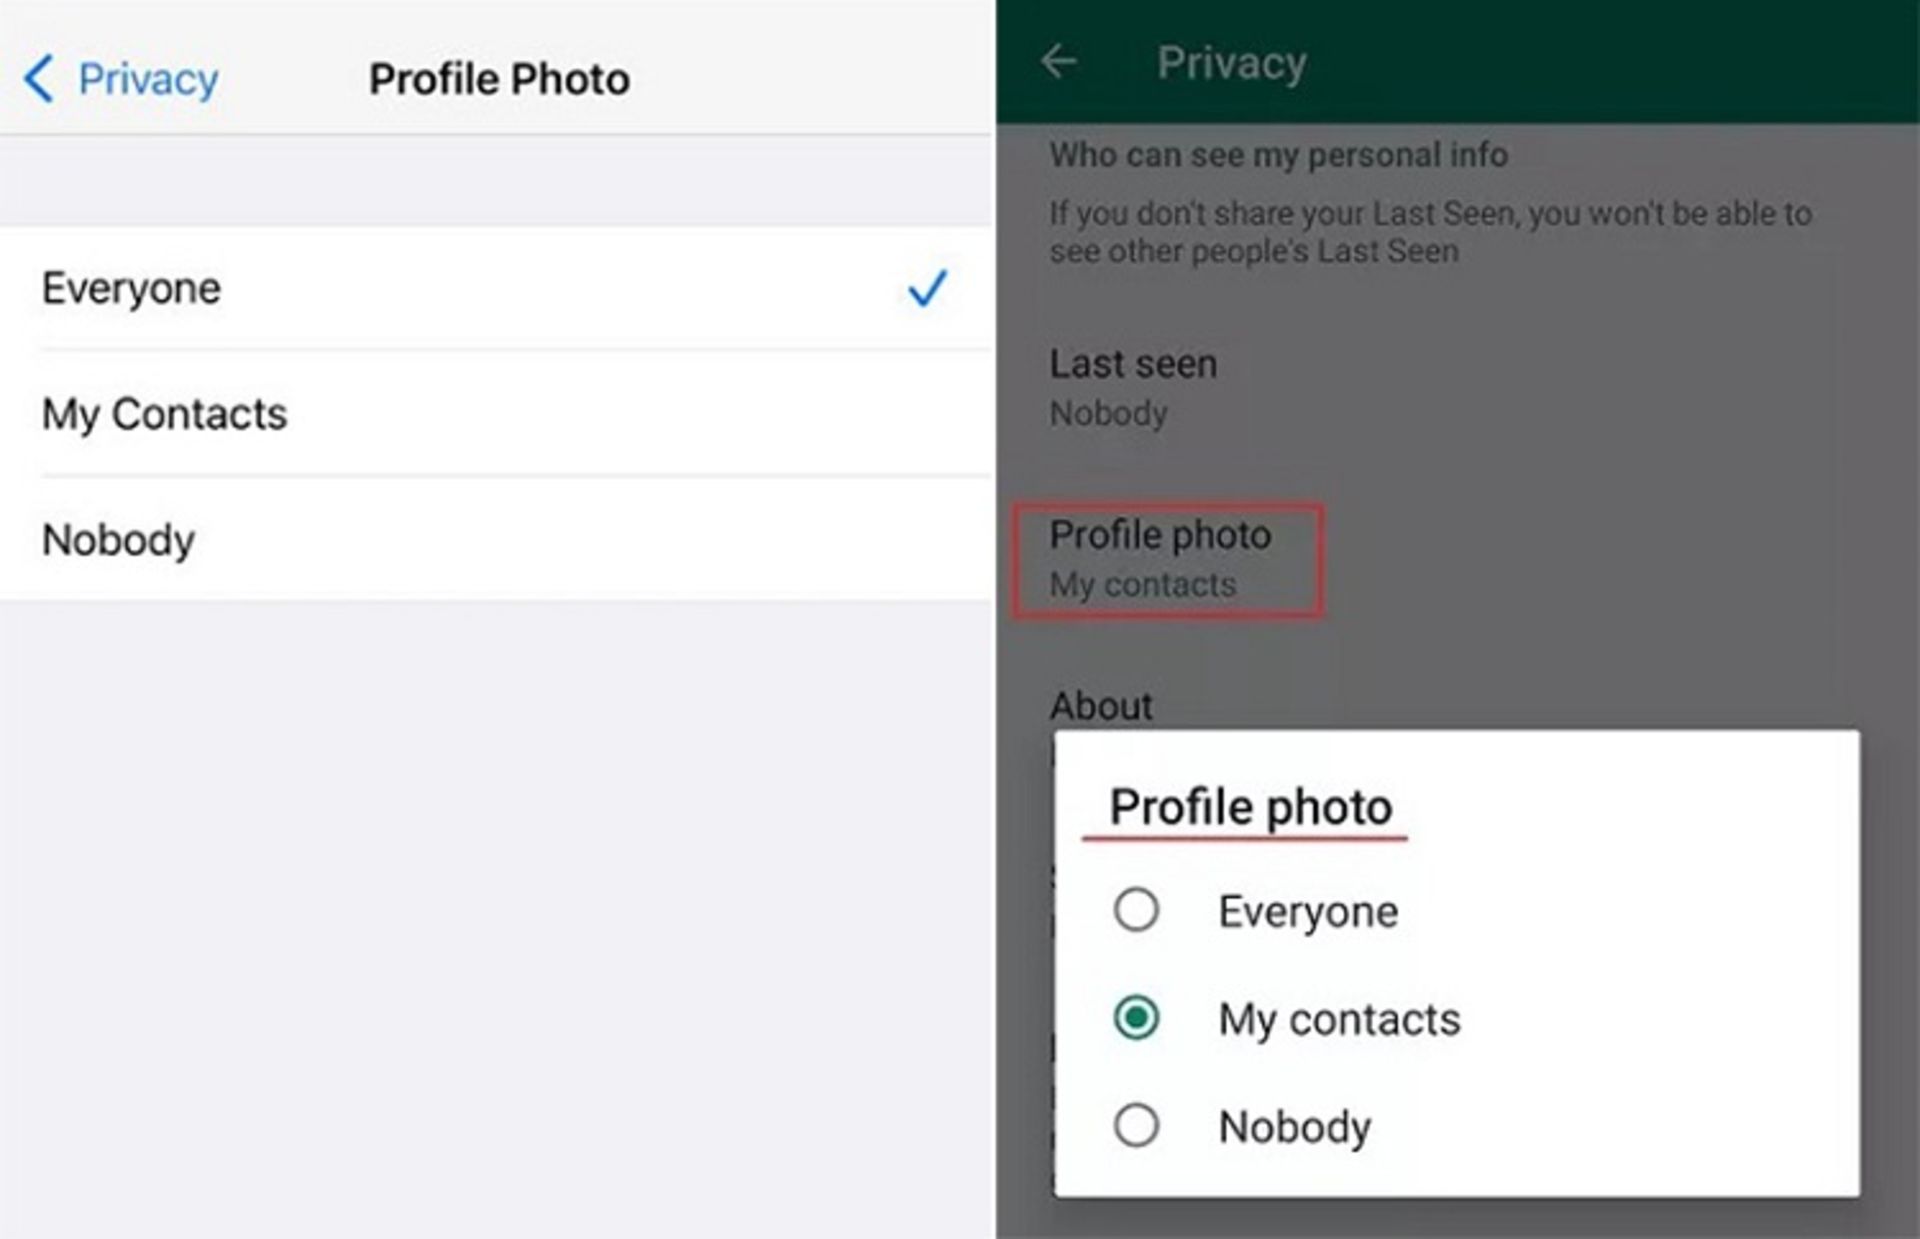Screen dimensions: 1920x1239
Task: Choose My Contacts in iOS list
Action: [x=496, y=414]
